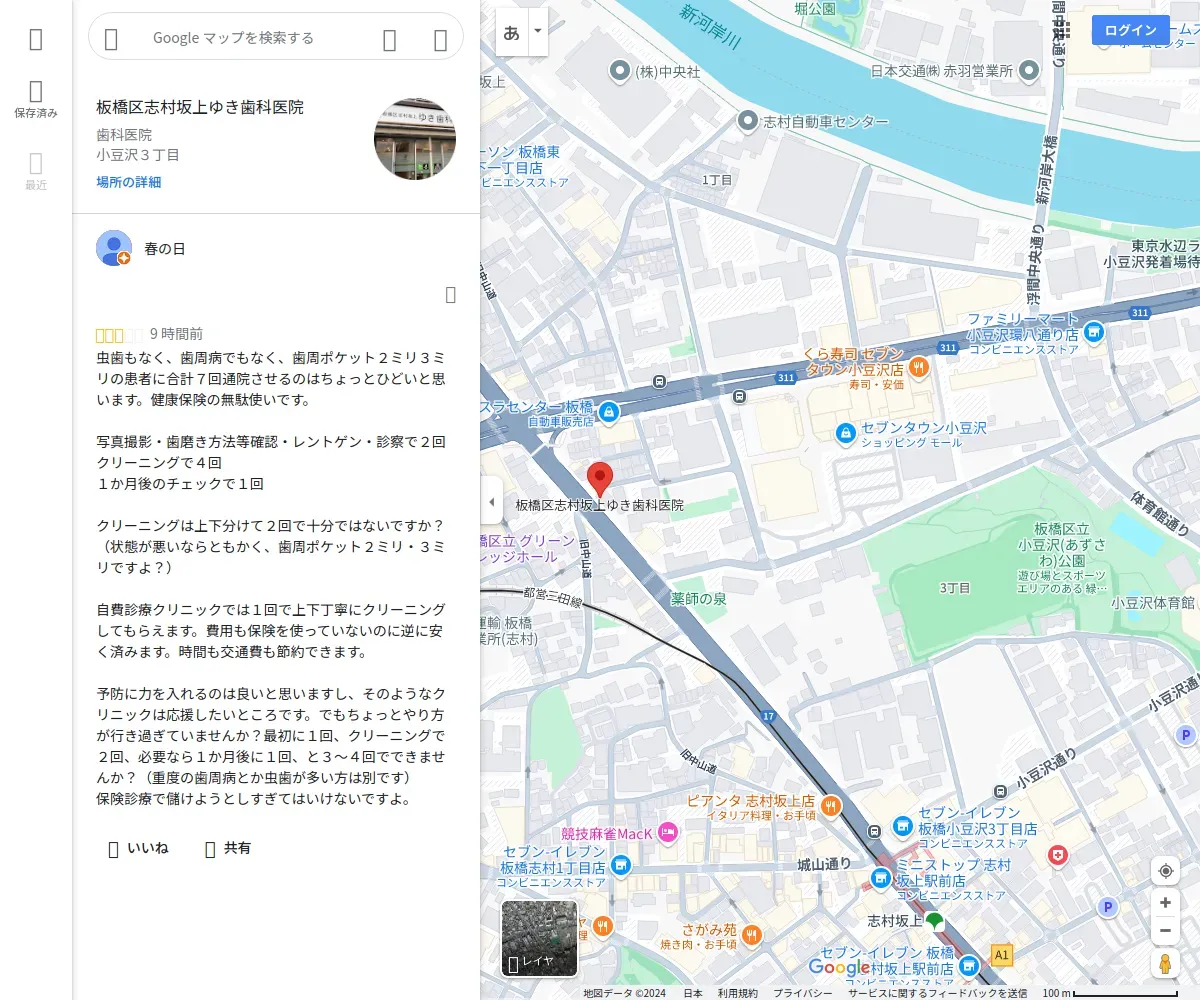1200x1000 pixels.
Task: Click the 志村坂上 station marker
Action: [x=934, y=920]
